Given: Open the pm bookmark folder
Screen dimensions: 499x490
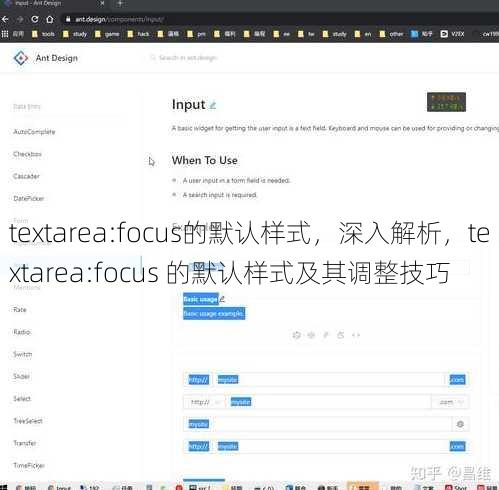Looking at the screenshot, I should 197,34.
